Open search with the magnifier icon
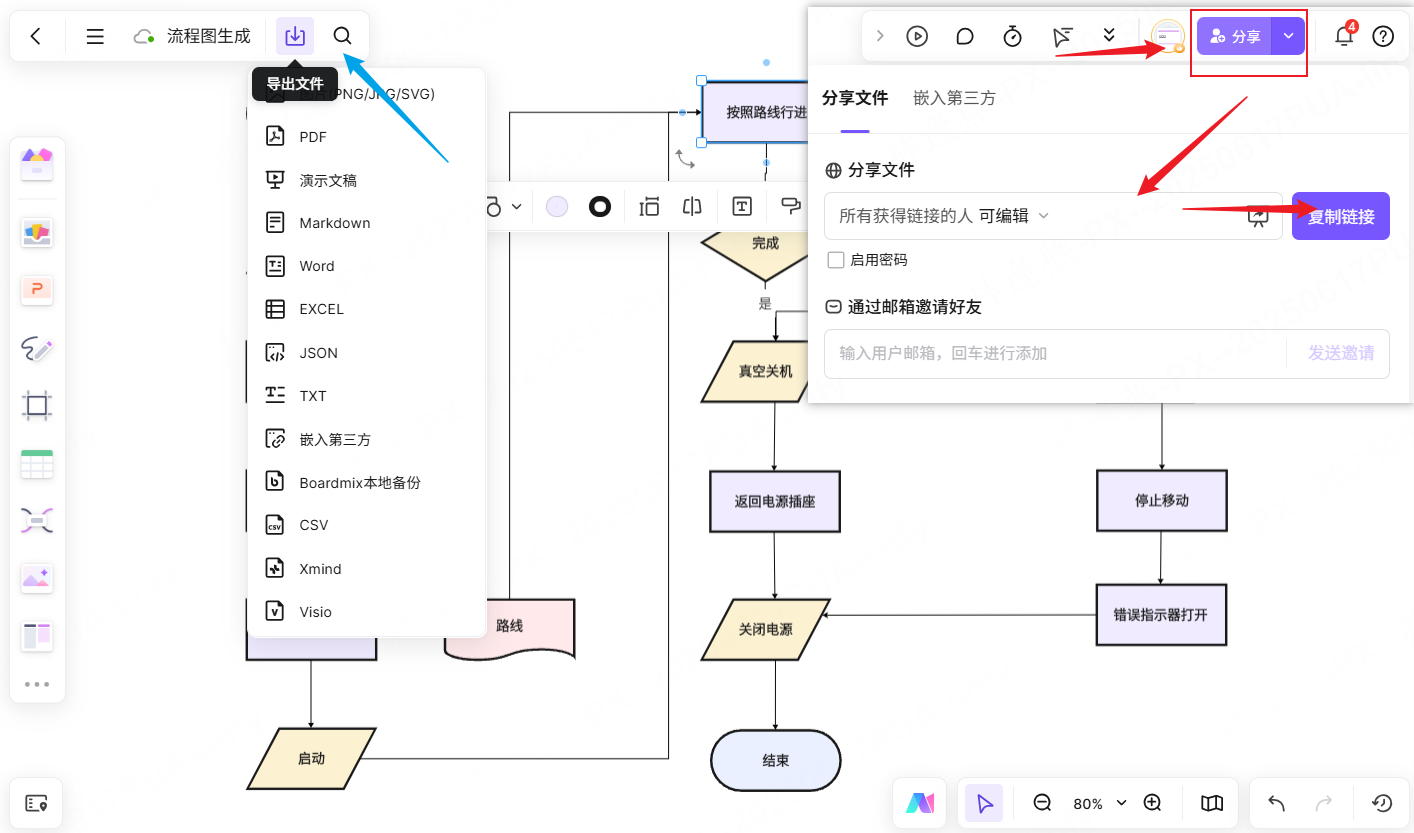 342,36
